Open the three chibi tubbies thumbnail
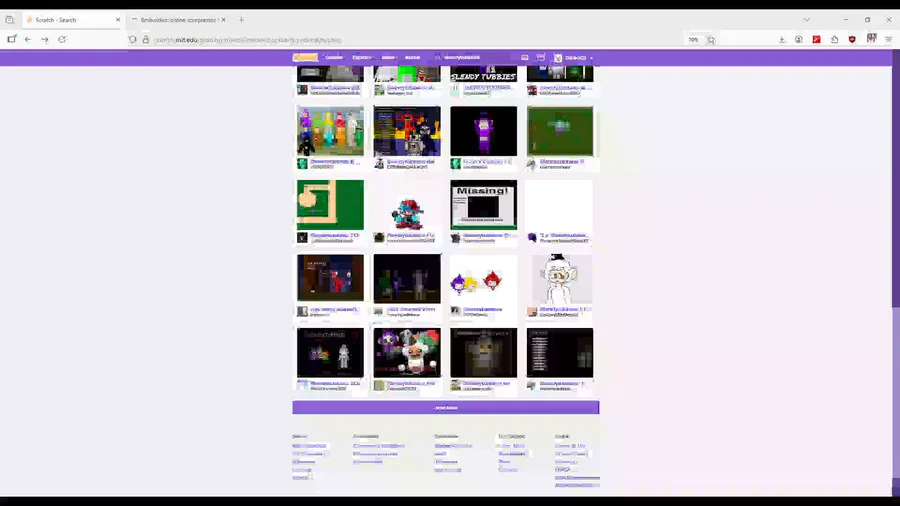The width and height of the screenshot is (900, 506). 483,278
